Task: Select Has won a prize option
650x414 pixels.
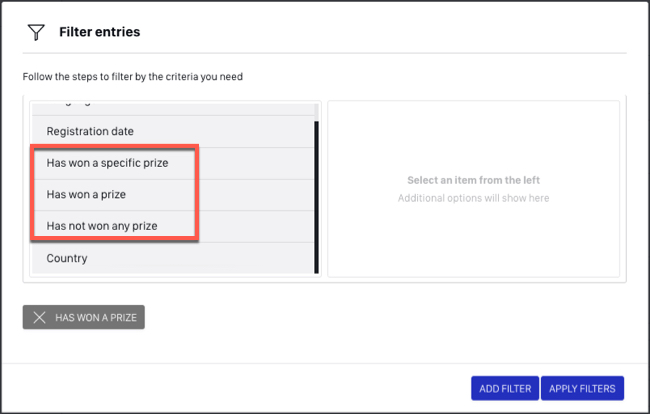Action: [x=173, y=195]
